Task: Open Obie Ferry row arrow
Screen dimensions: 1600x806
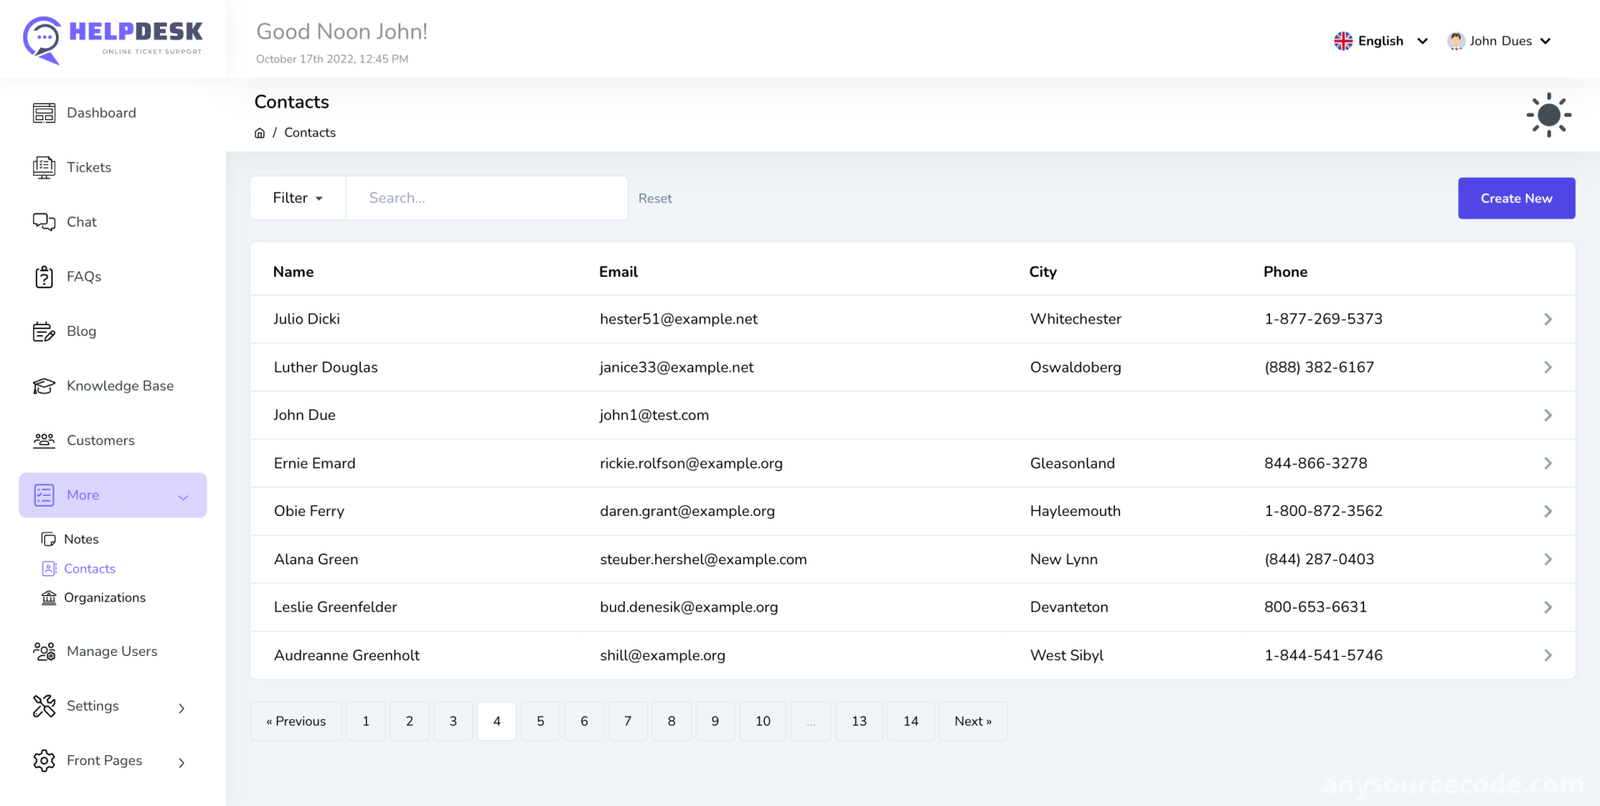Action: (1547, 511)
